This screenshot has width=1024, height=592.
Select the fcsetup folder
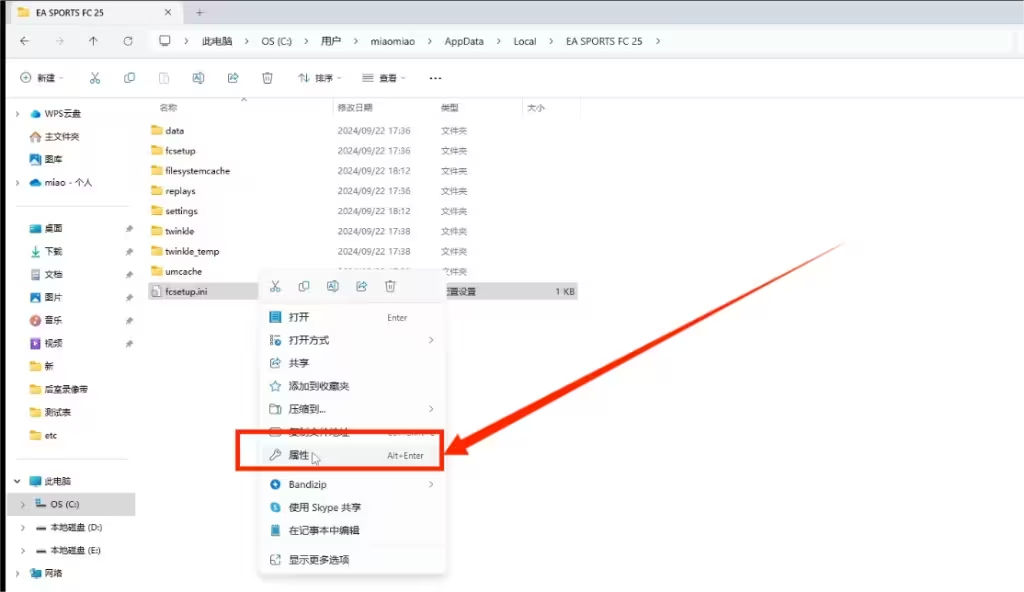(x=174, y=151)
